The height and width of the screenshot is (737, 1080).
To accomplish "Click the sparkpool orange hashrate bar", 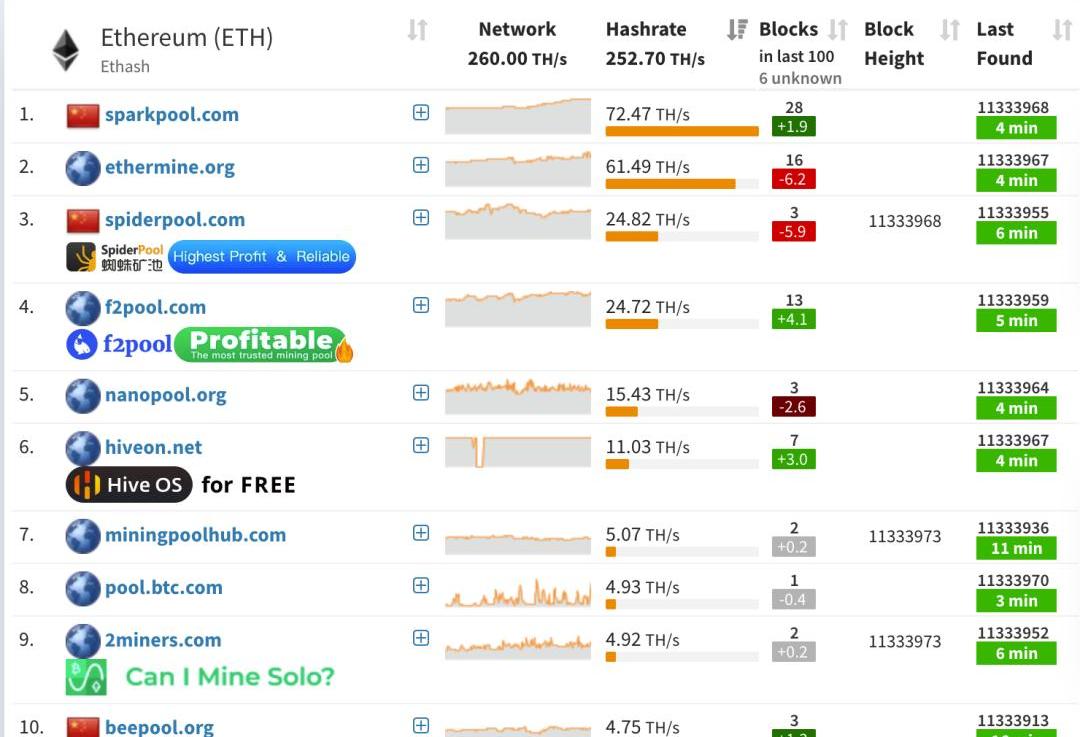I will [682, 131].
